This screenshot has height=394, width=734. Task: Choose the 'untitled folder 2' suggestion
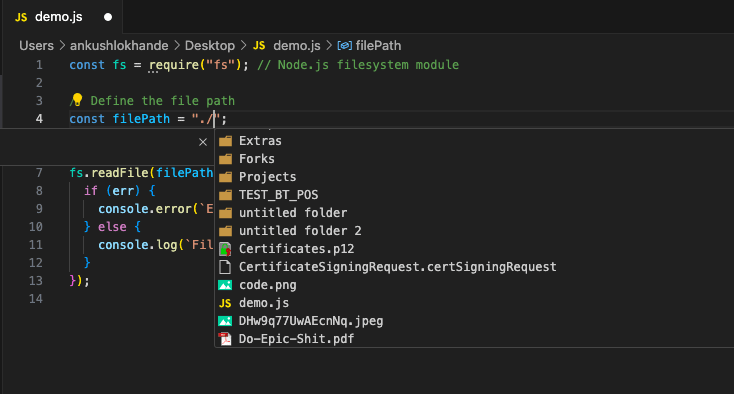click(x=474, y=231)
